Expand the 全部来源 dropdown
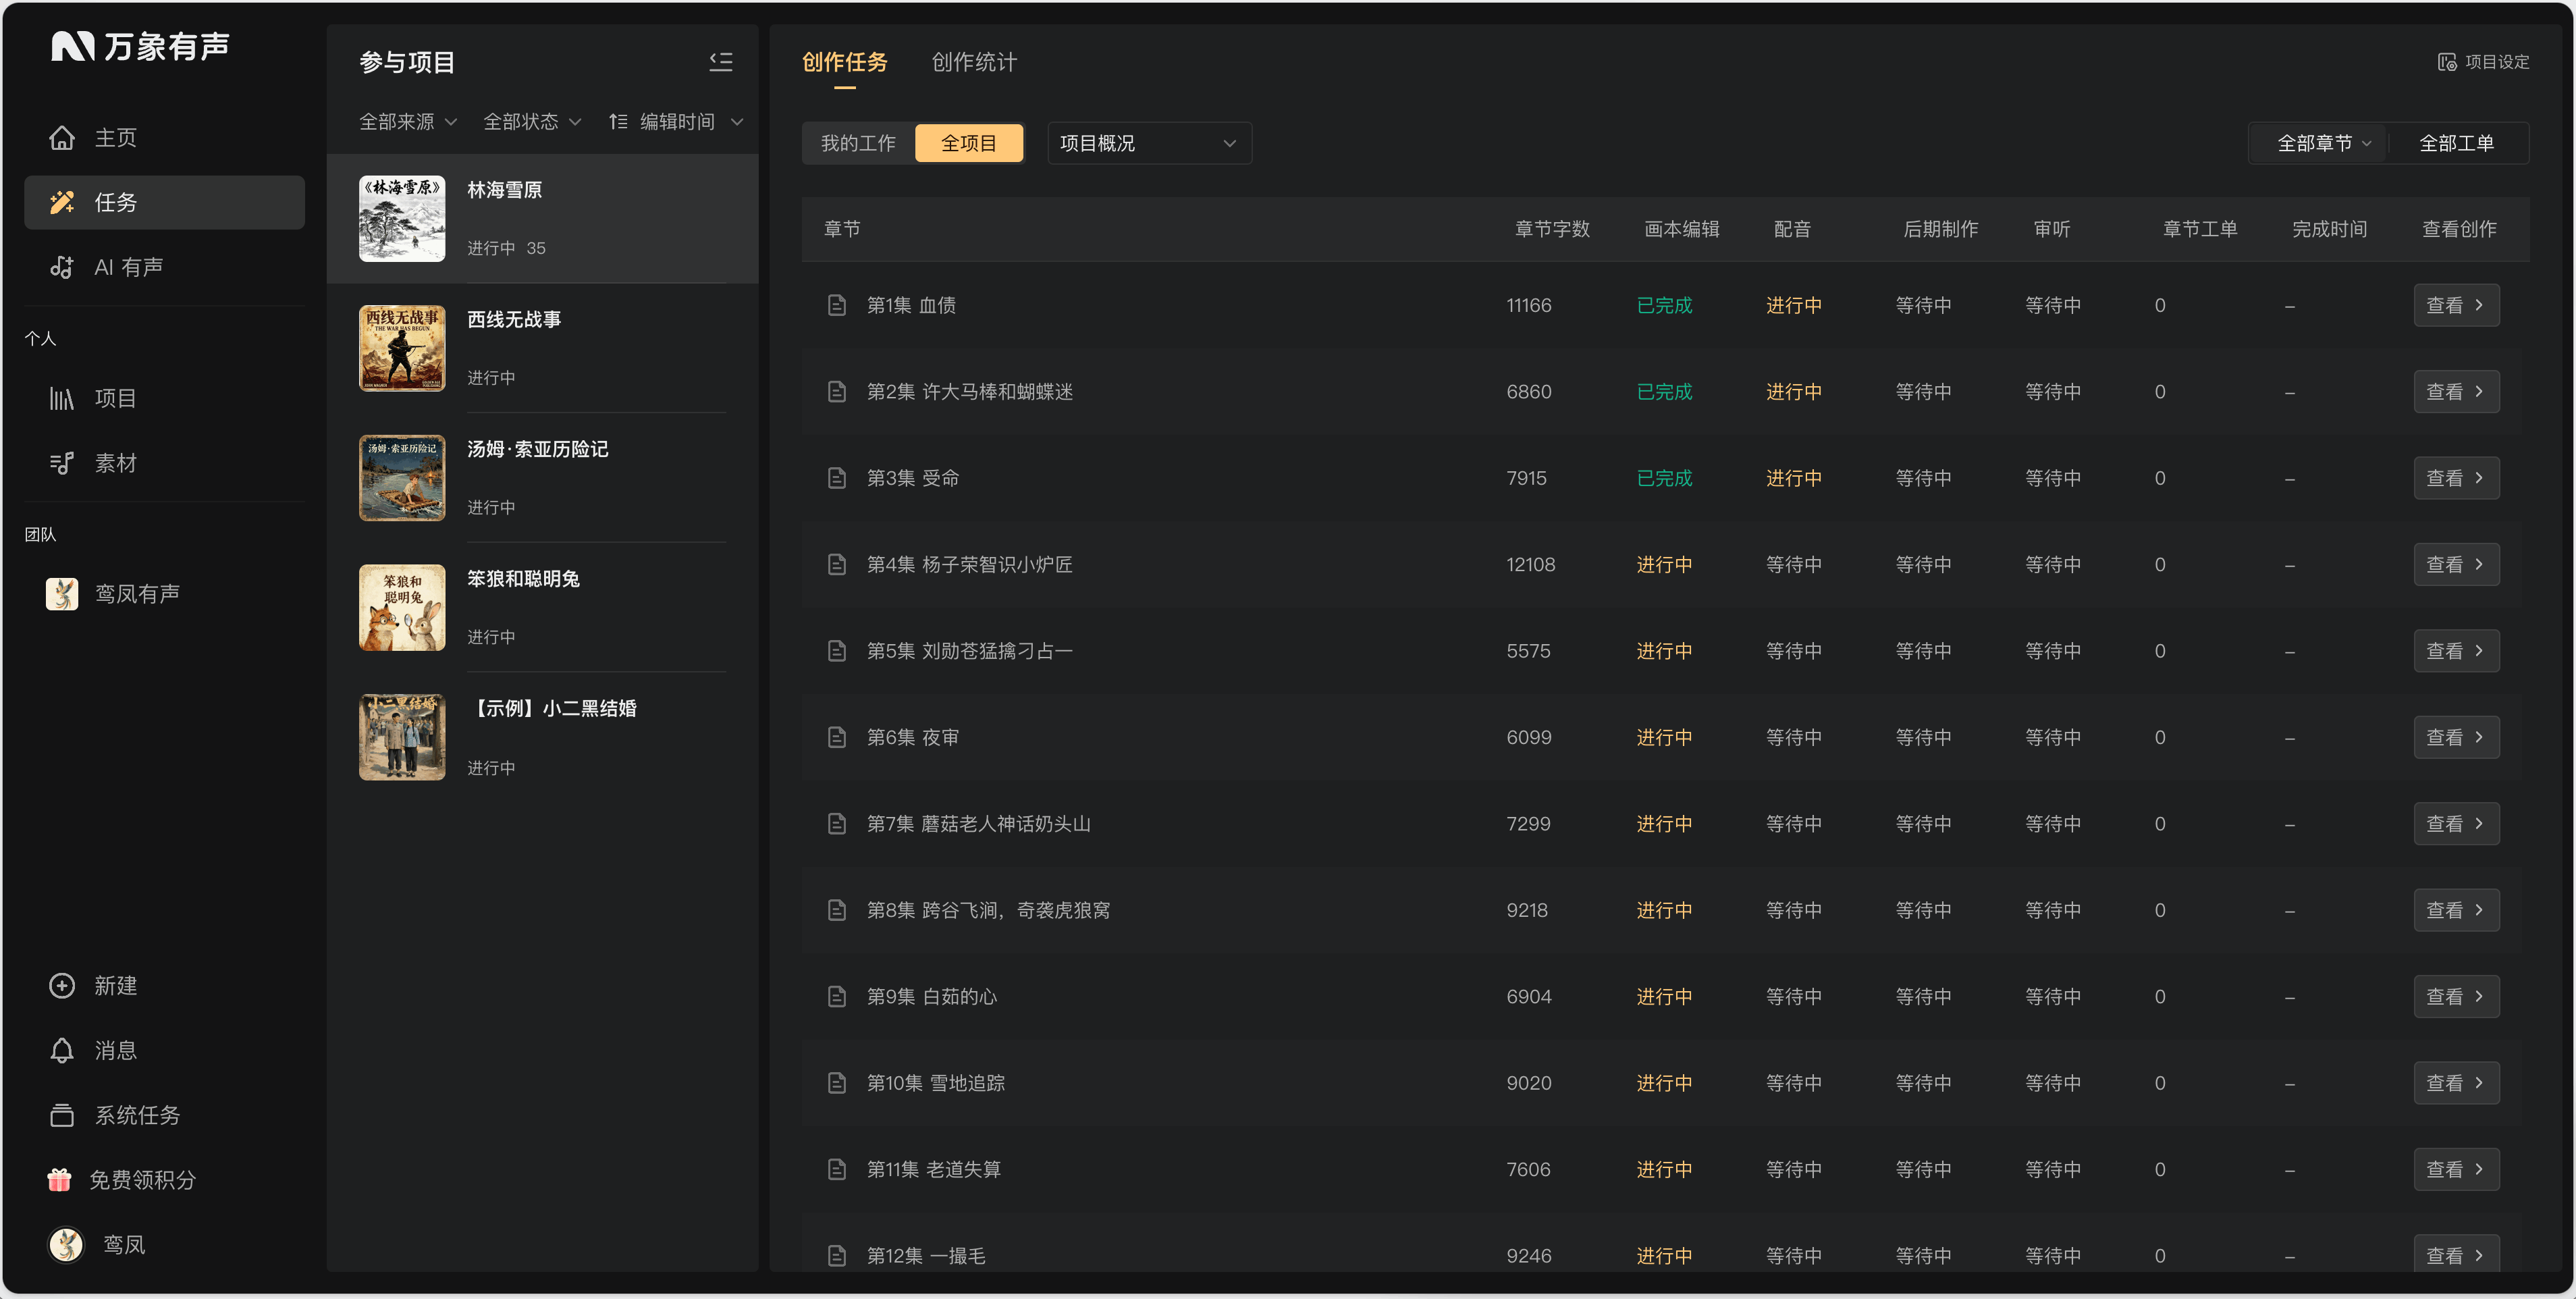Viewport: 2576px width, 1299px height. coord(408,121)
